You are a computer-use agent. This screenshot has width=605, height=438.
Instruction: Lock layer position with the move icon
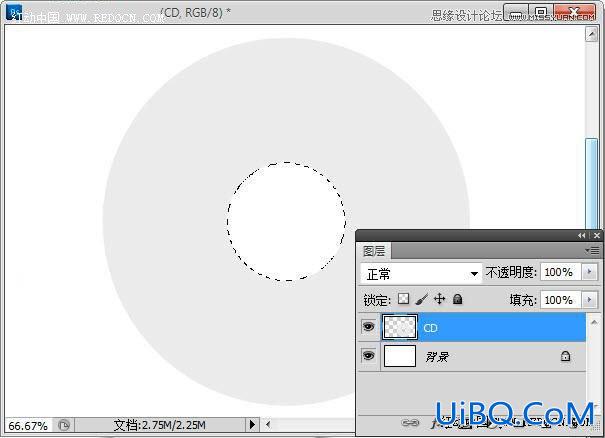click(x=439, y=299)
